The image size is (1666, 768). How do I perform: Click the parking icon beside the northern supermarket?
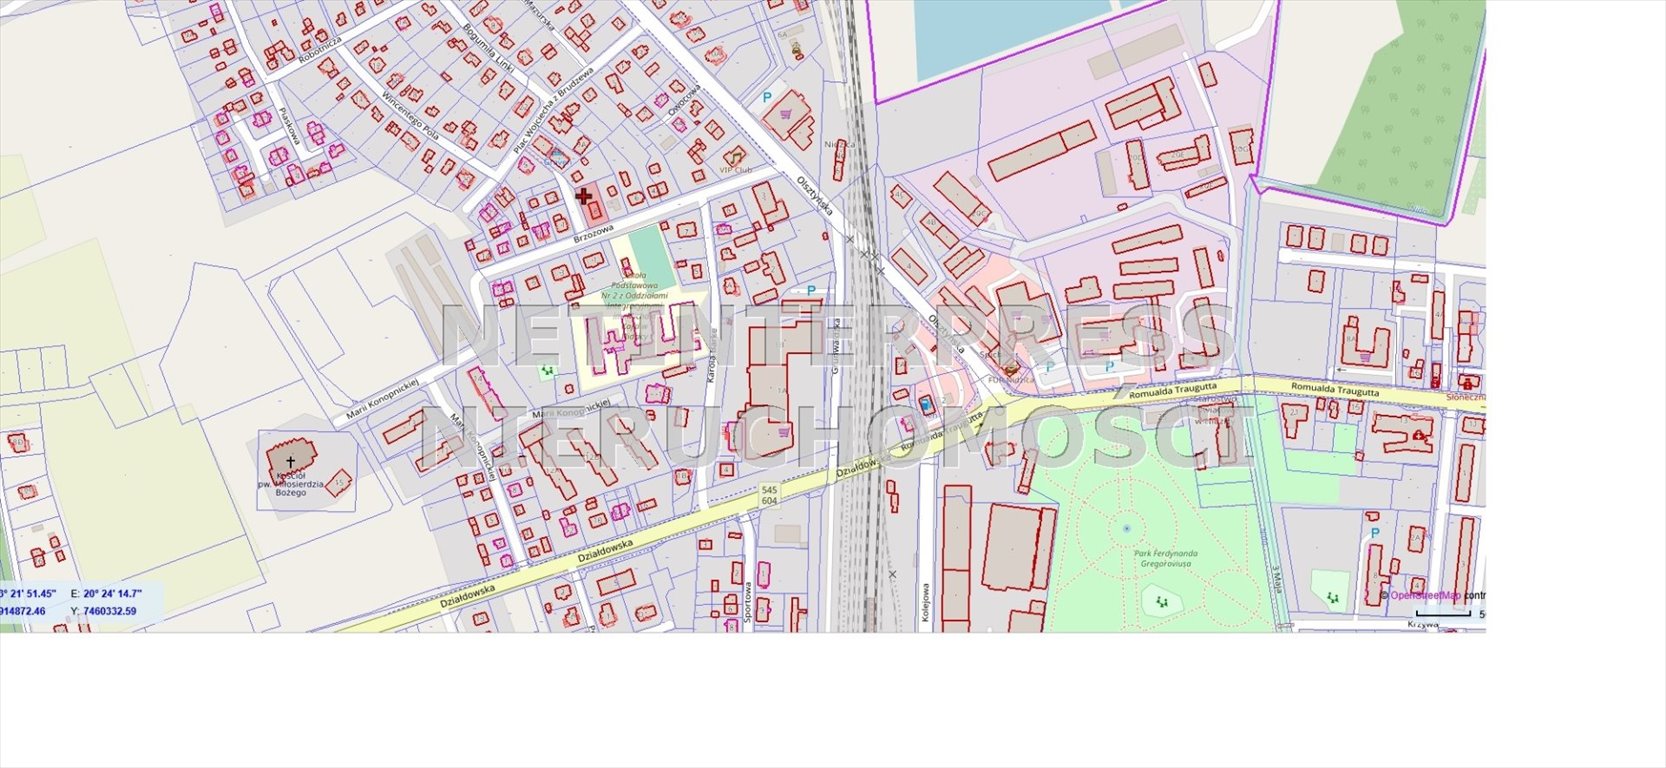[x=767, y=98]
